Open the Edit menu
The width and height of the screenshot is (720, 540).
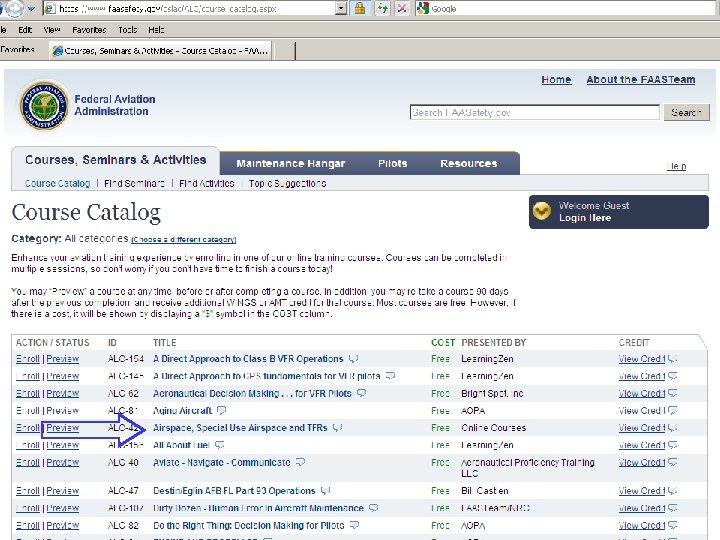[x=25, y=30]
